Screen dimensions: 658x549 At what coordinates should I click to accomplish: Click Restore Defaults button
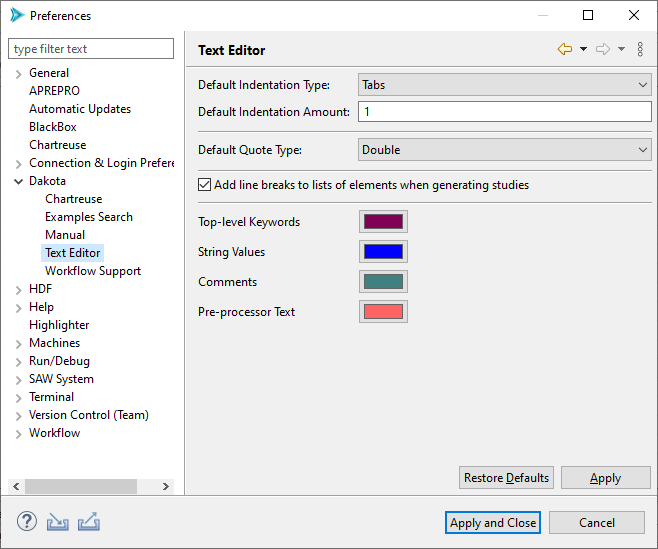(x=506, y=478)
